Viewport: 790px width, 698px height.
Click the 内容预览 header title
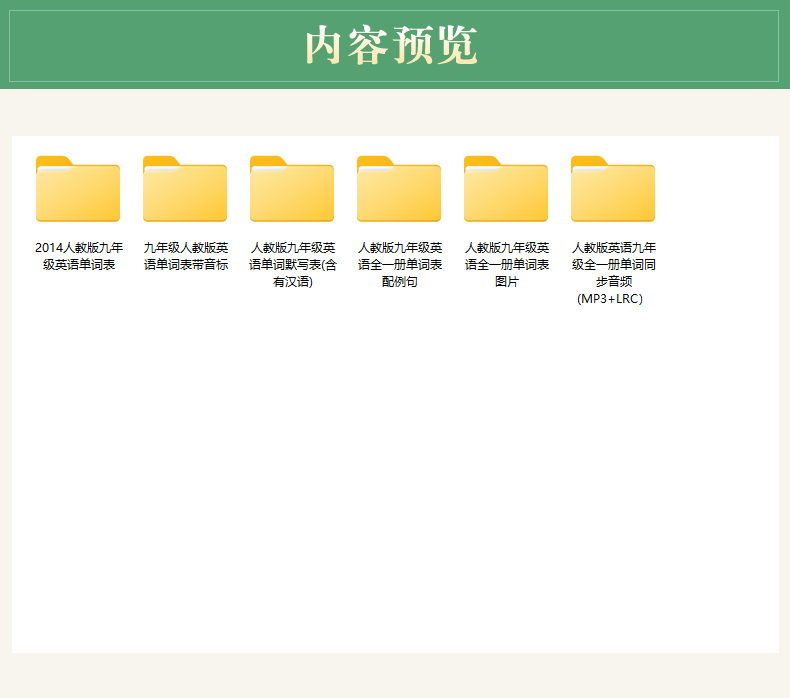coord(391,45)
